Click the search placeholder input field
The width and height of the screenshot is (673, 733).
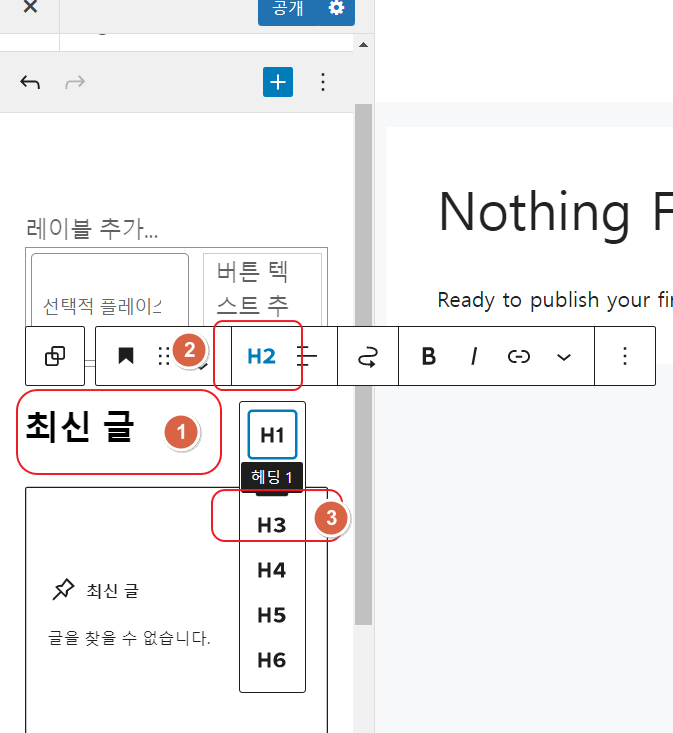pos(109,304)
